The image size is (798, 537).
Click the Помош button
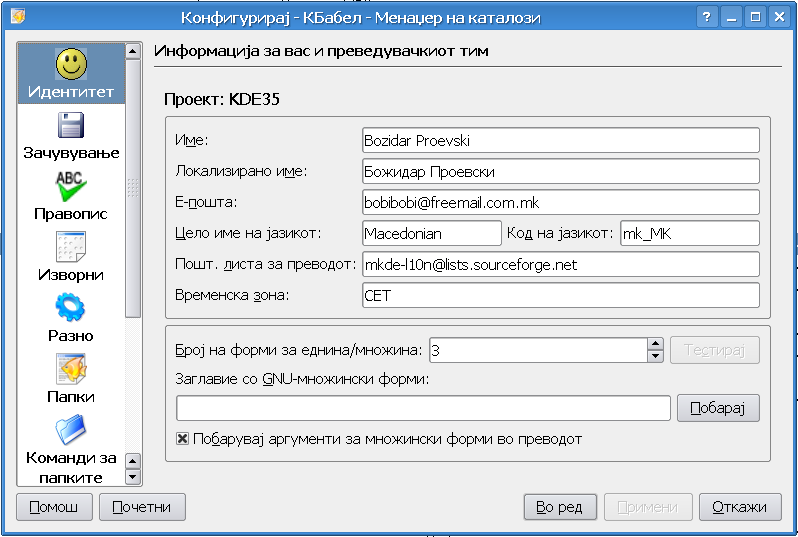[54, 507]
